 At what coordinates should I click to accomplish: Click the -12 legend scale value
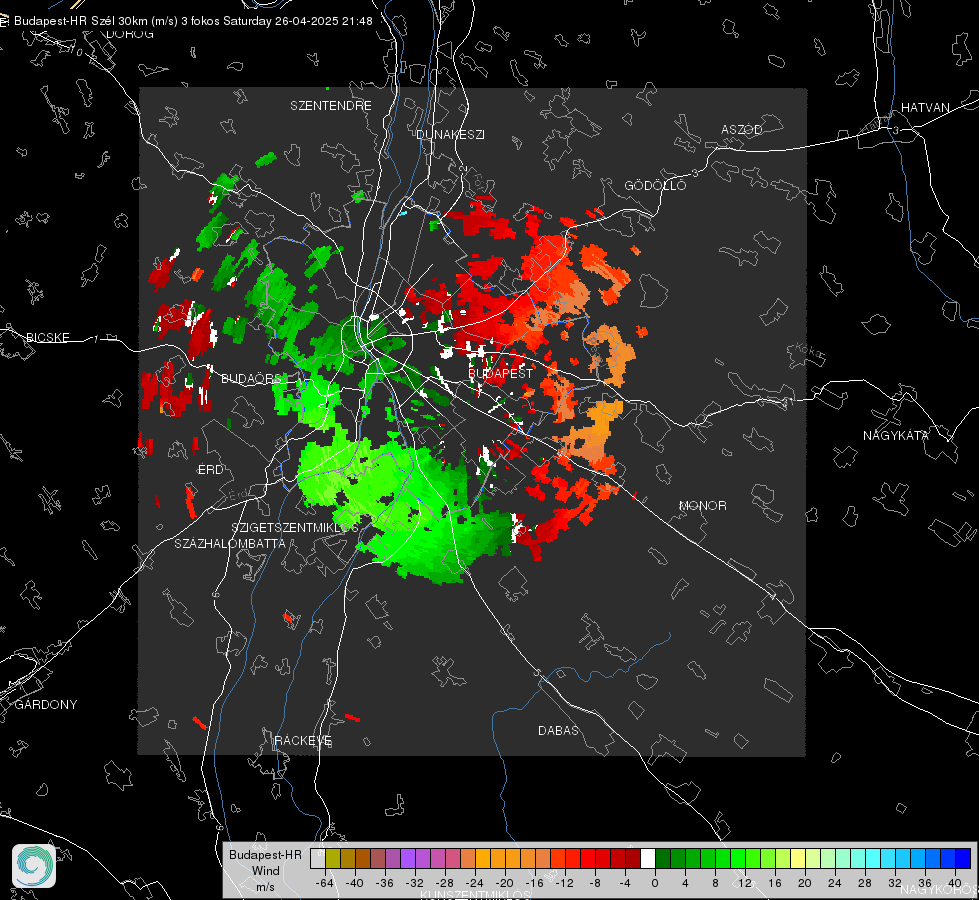pyautogui.click(x=564, y=883)
